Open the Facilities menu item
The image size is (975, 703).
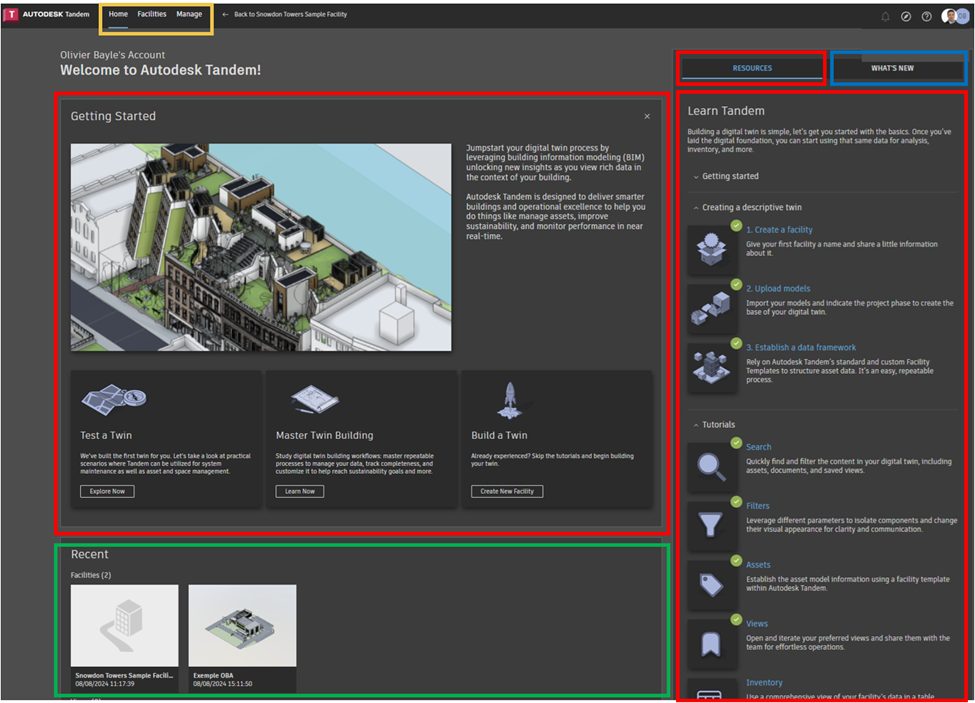(152, 15)
